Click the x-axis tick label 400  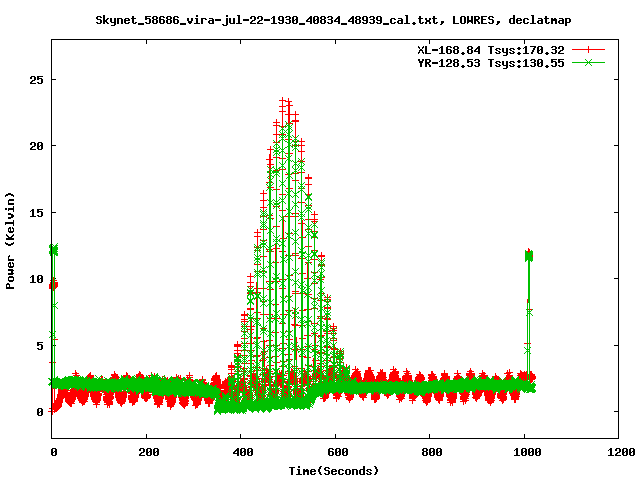tap(243, 452)
